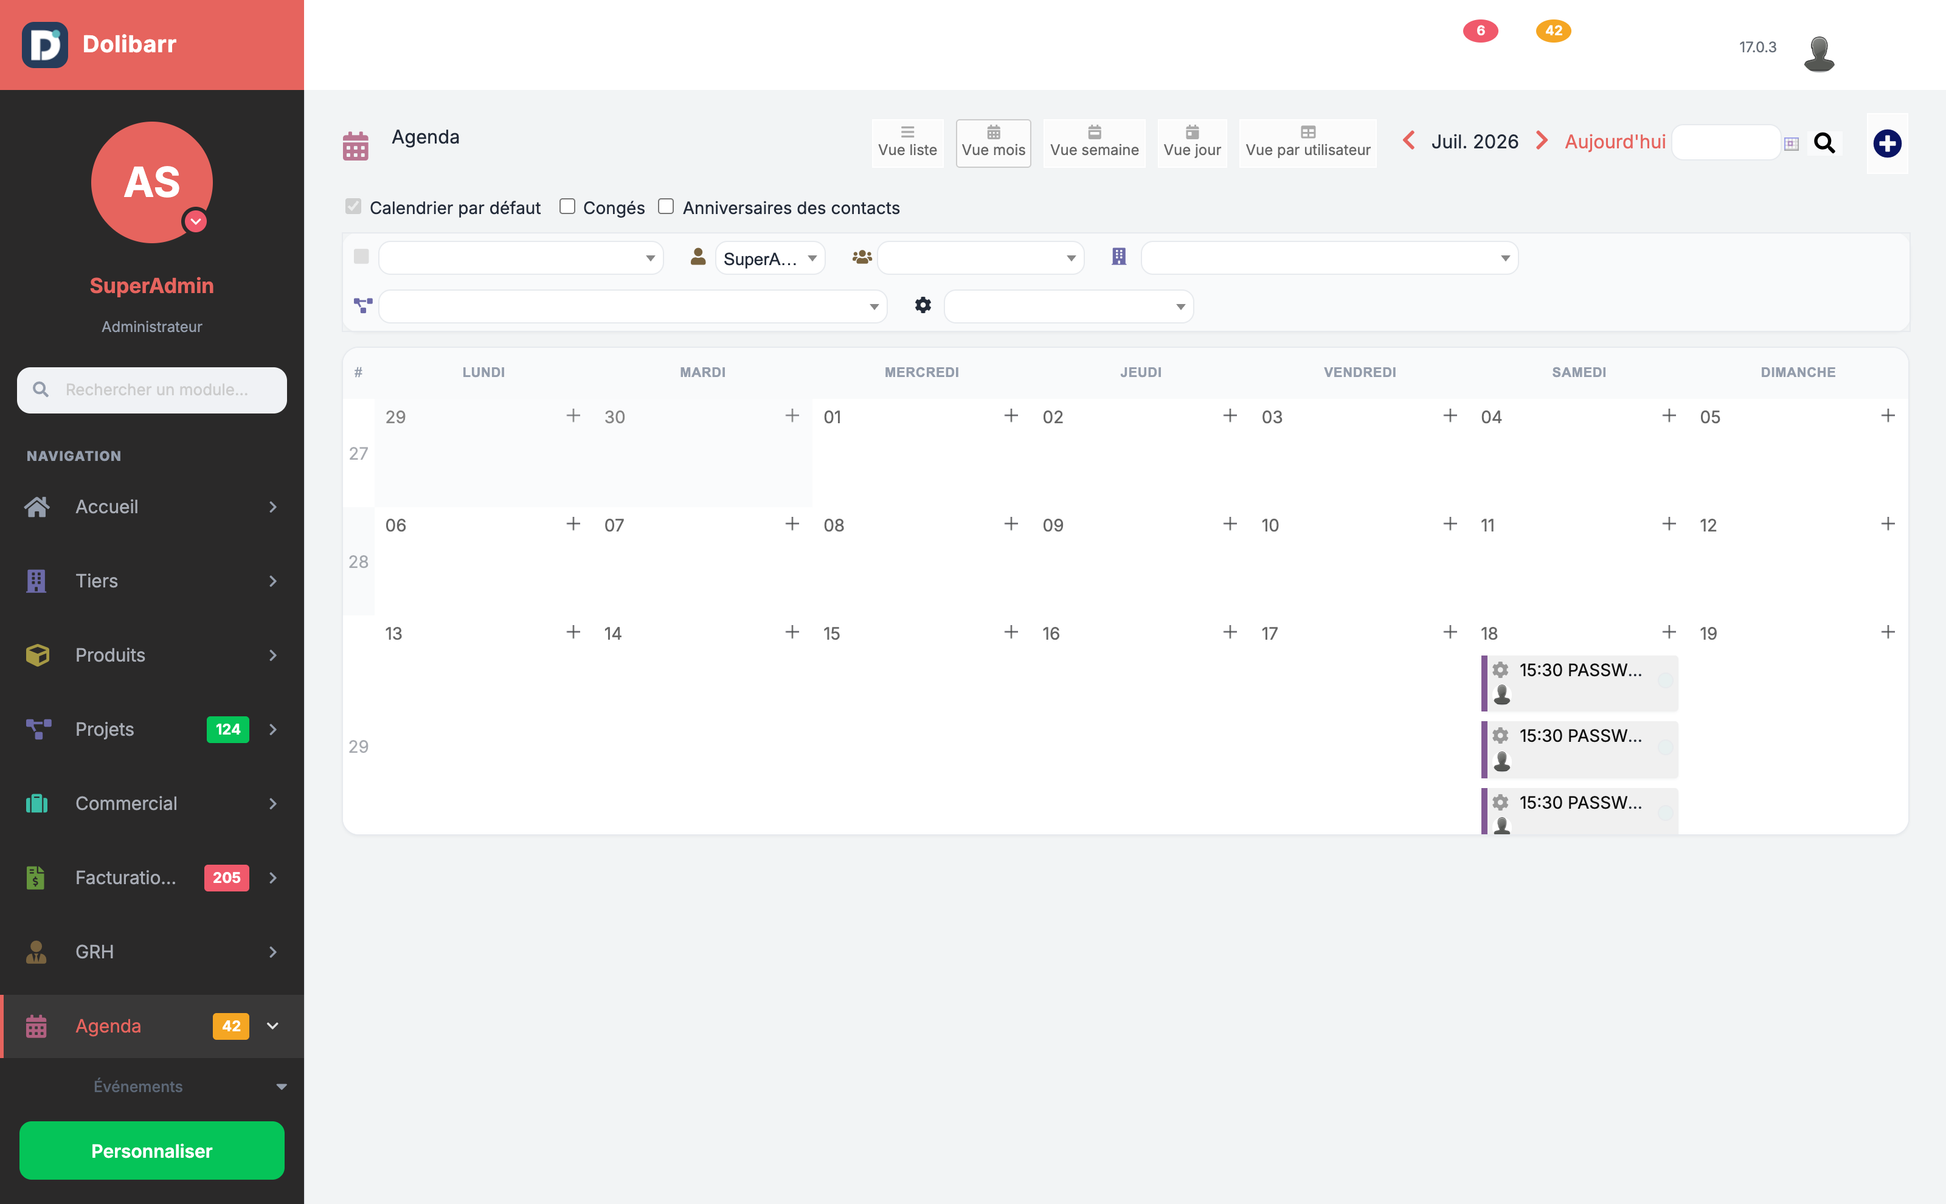Go to previous month with left arrow
This screenshot has width=1946, height=1204.
[1409, 141]
